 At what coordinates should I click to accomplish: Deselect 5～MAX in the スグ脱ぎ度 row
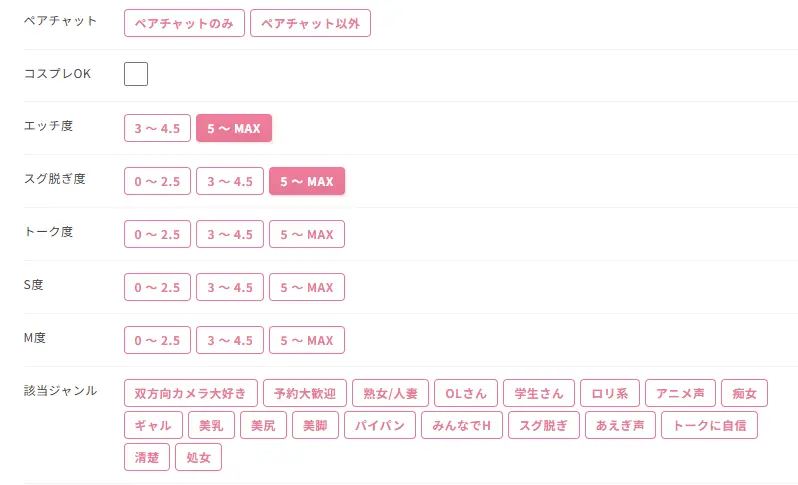[x=307, y=181]
